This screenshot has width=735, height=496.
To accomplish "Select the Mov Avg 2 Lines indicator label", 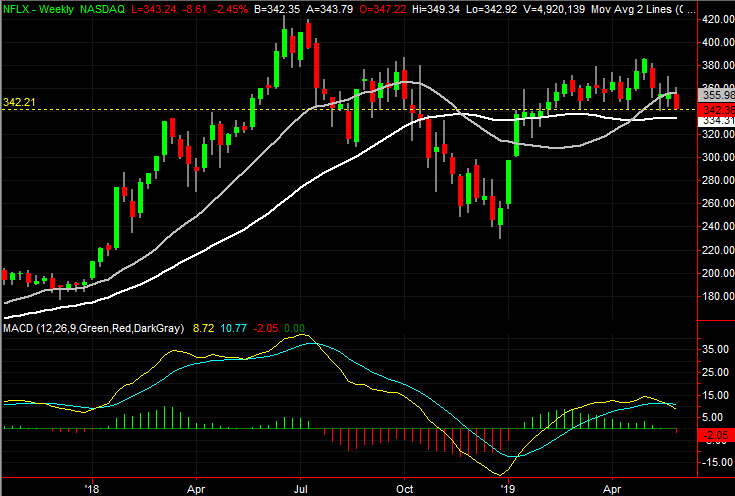I will pos(642,9).
